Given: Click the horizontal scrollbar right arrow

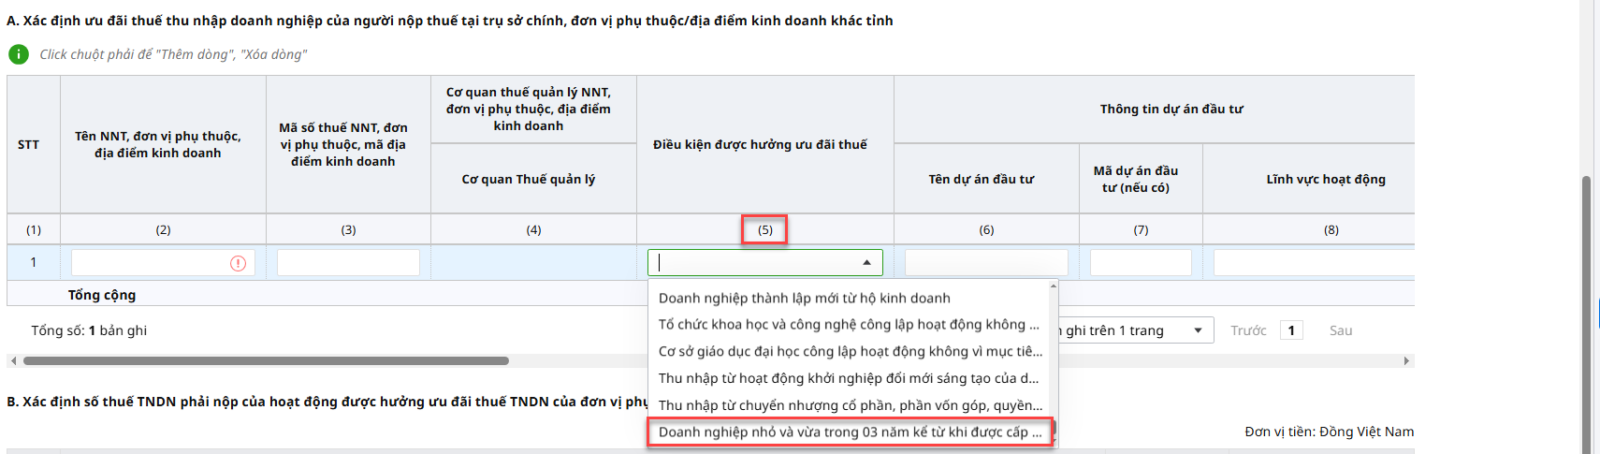Looking at the screenshot, I should pos(1407,360).
